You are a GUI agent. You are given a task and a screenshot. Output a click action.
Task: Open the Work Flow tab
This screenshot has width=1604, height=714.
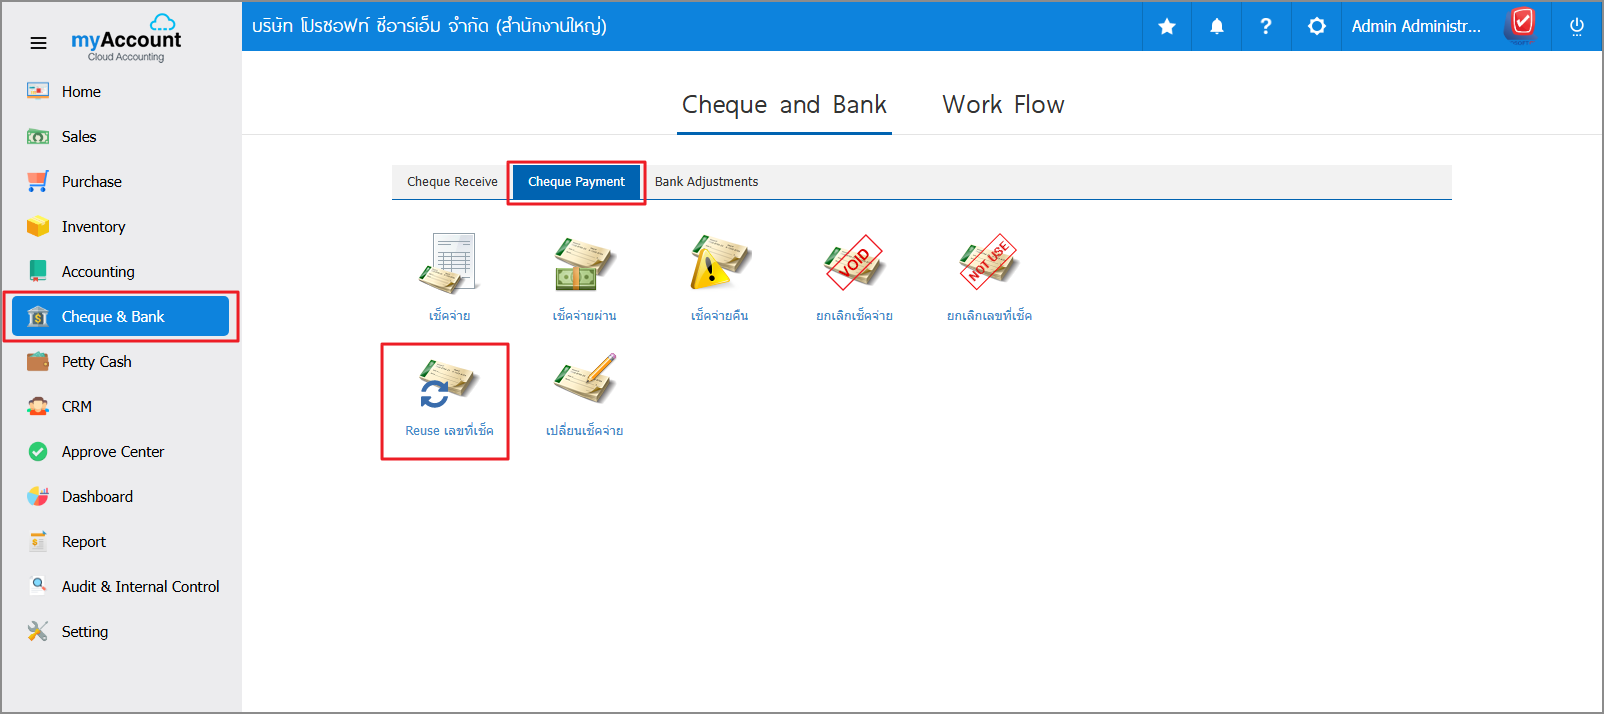(1003, 105)
